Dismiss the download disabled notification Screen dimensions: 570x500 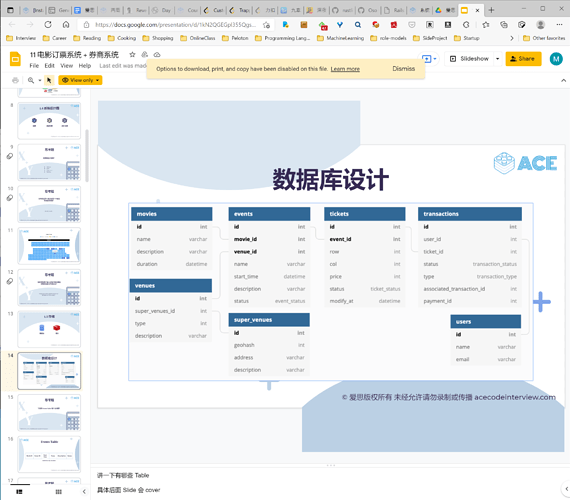click(x=403, y=69)
